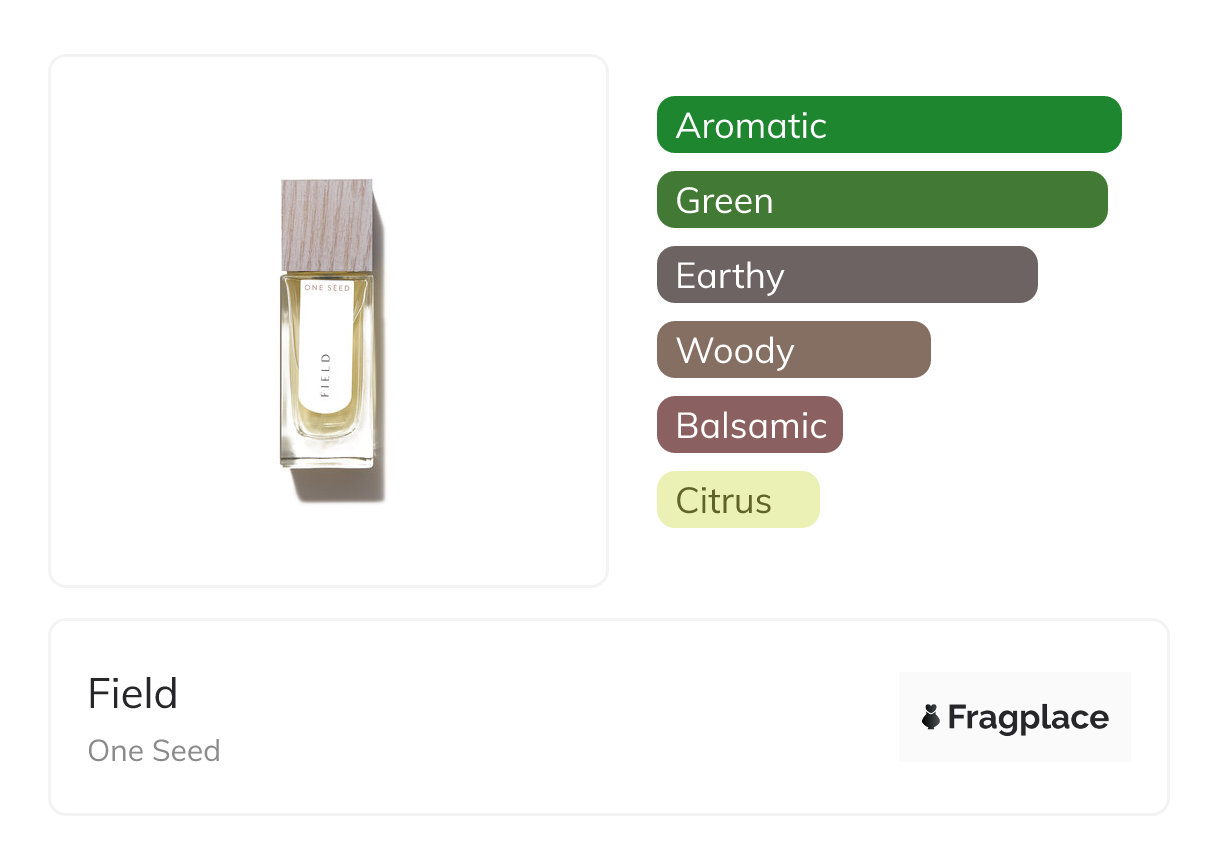Screen dimensions: 1218x864
Task: Select the Citrus accord bar
Action: click(x=738, y=500)
